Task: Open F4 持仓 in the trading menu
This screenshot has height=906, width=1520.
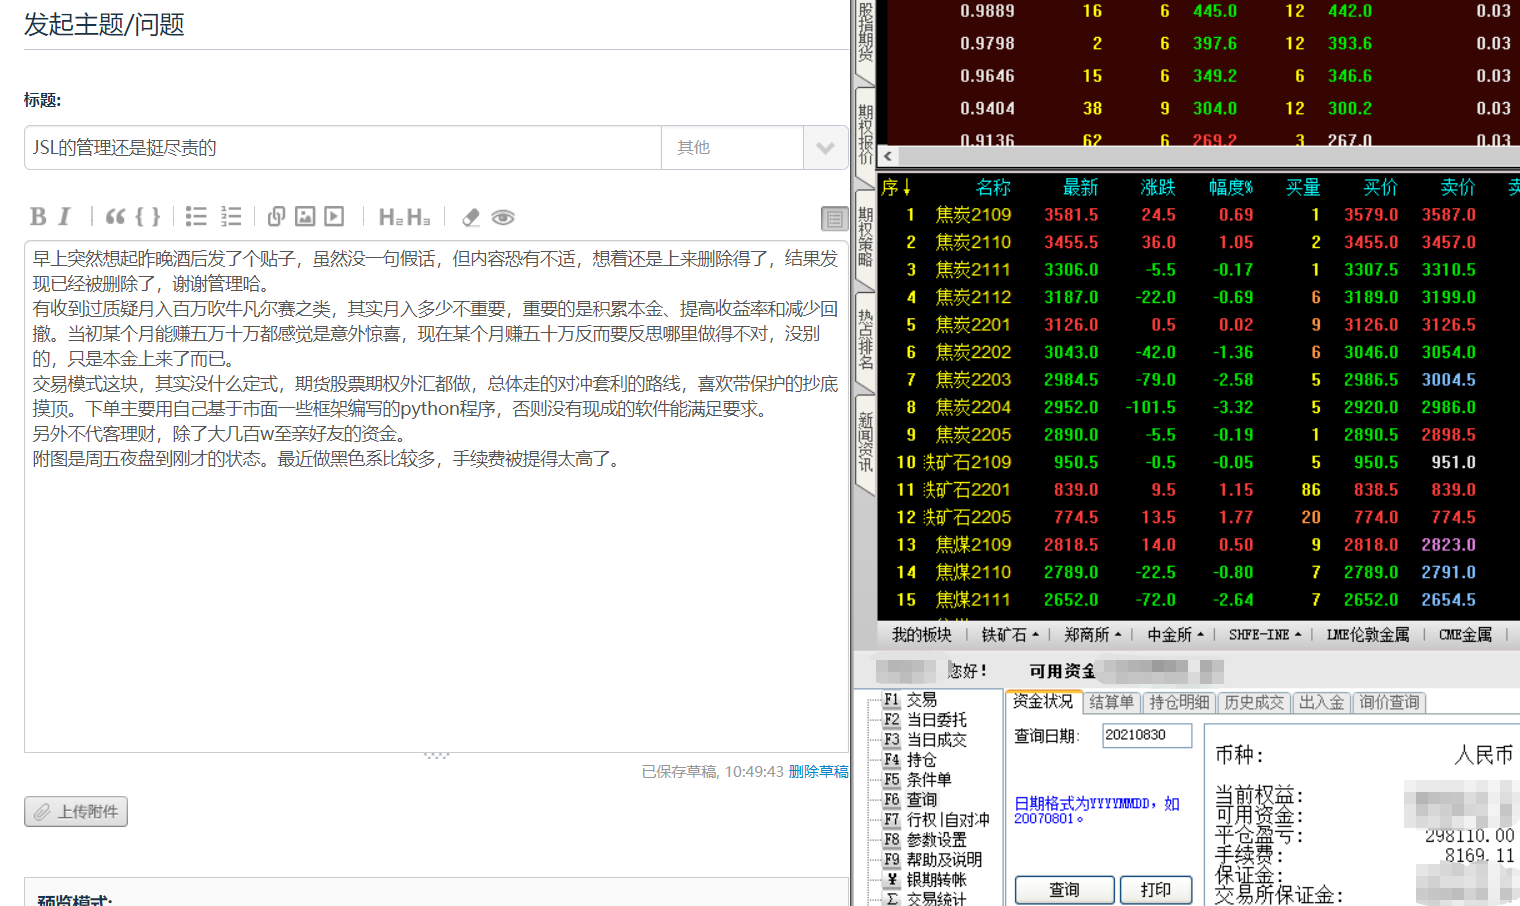Action: coord(910,760)
